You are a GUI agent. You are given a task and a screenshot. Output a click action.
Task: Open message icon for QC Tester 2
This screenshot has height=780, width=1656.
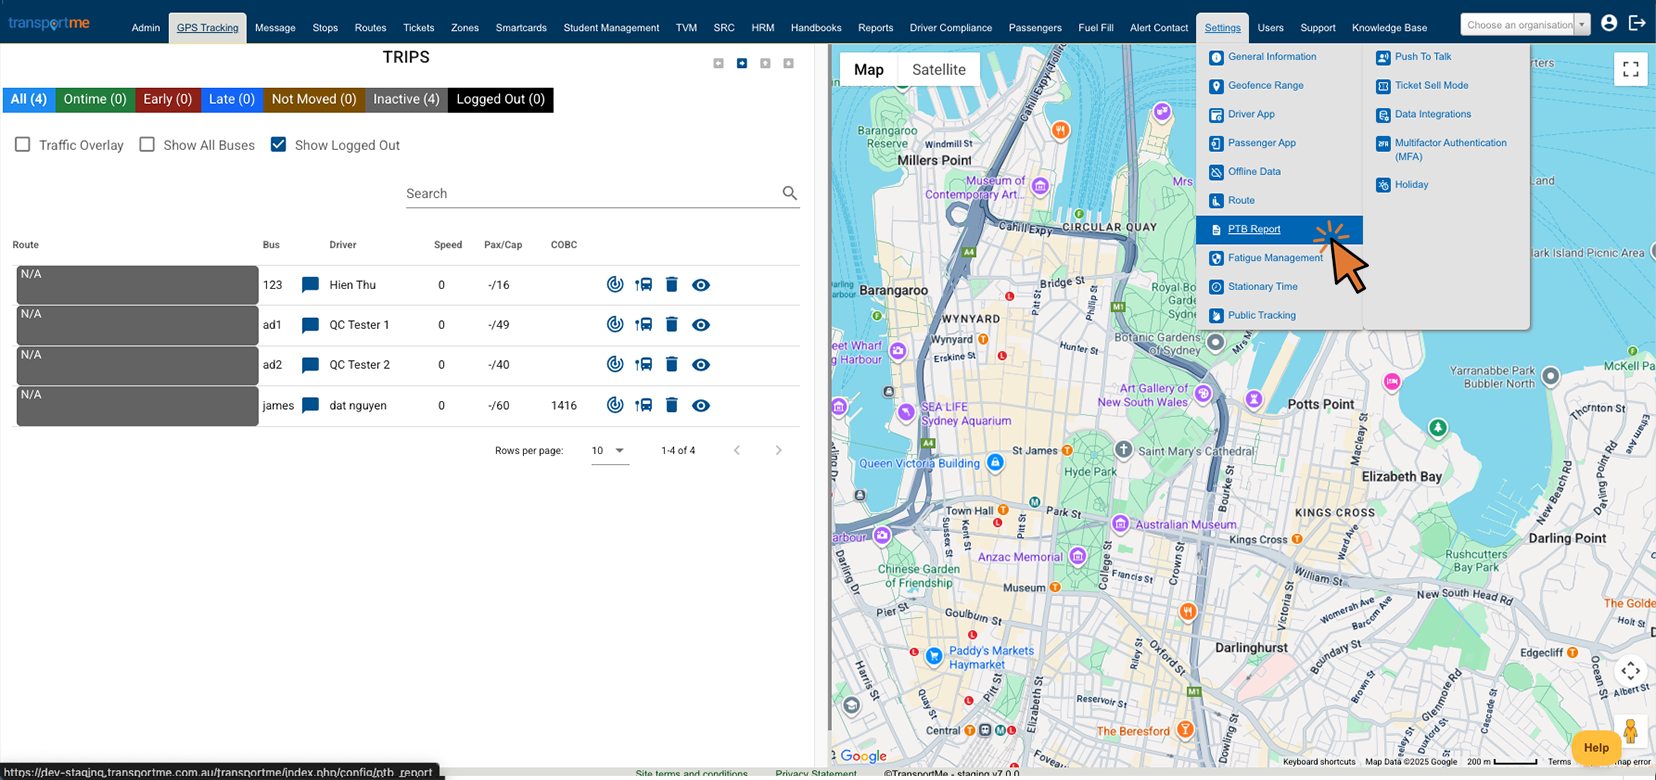coord(310,365)
